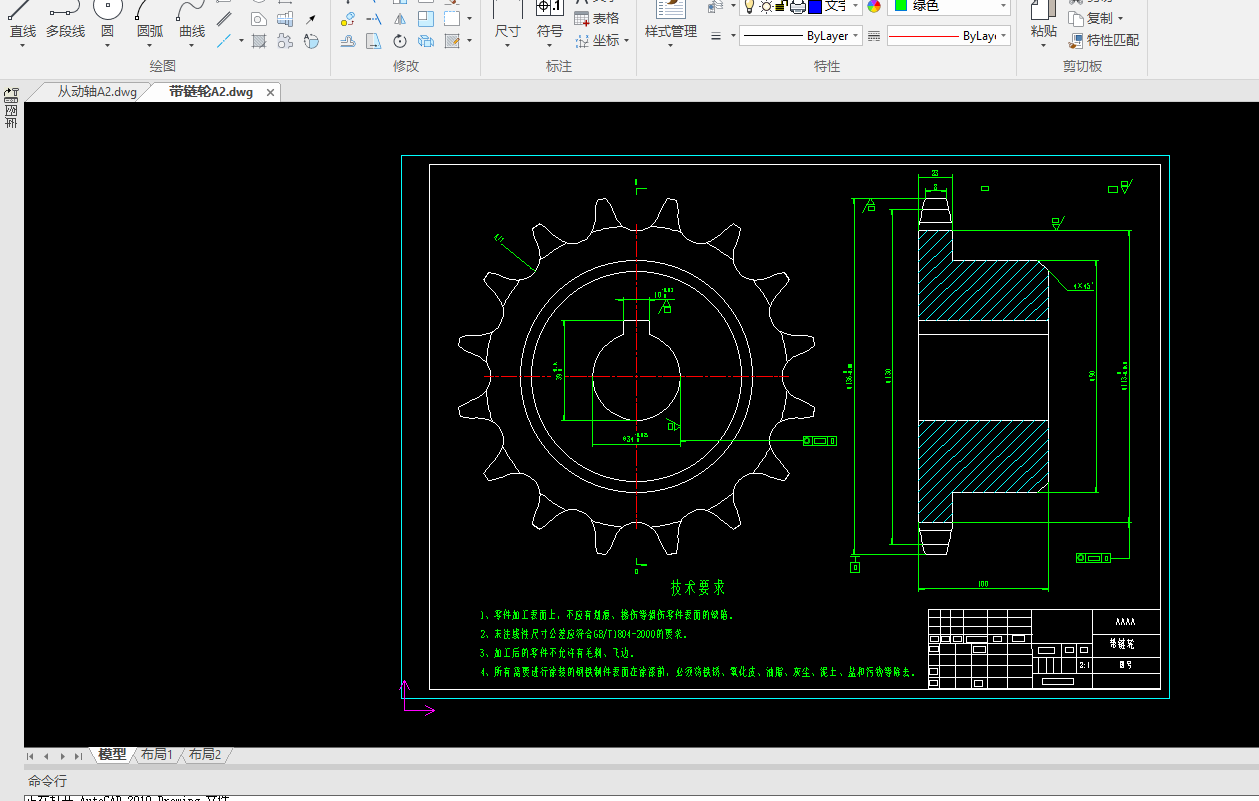Screen dimensions: 1259x801
Task: Toggle the layer lock padlock icon
Action: click(x=781, y=6)
